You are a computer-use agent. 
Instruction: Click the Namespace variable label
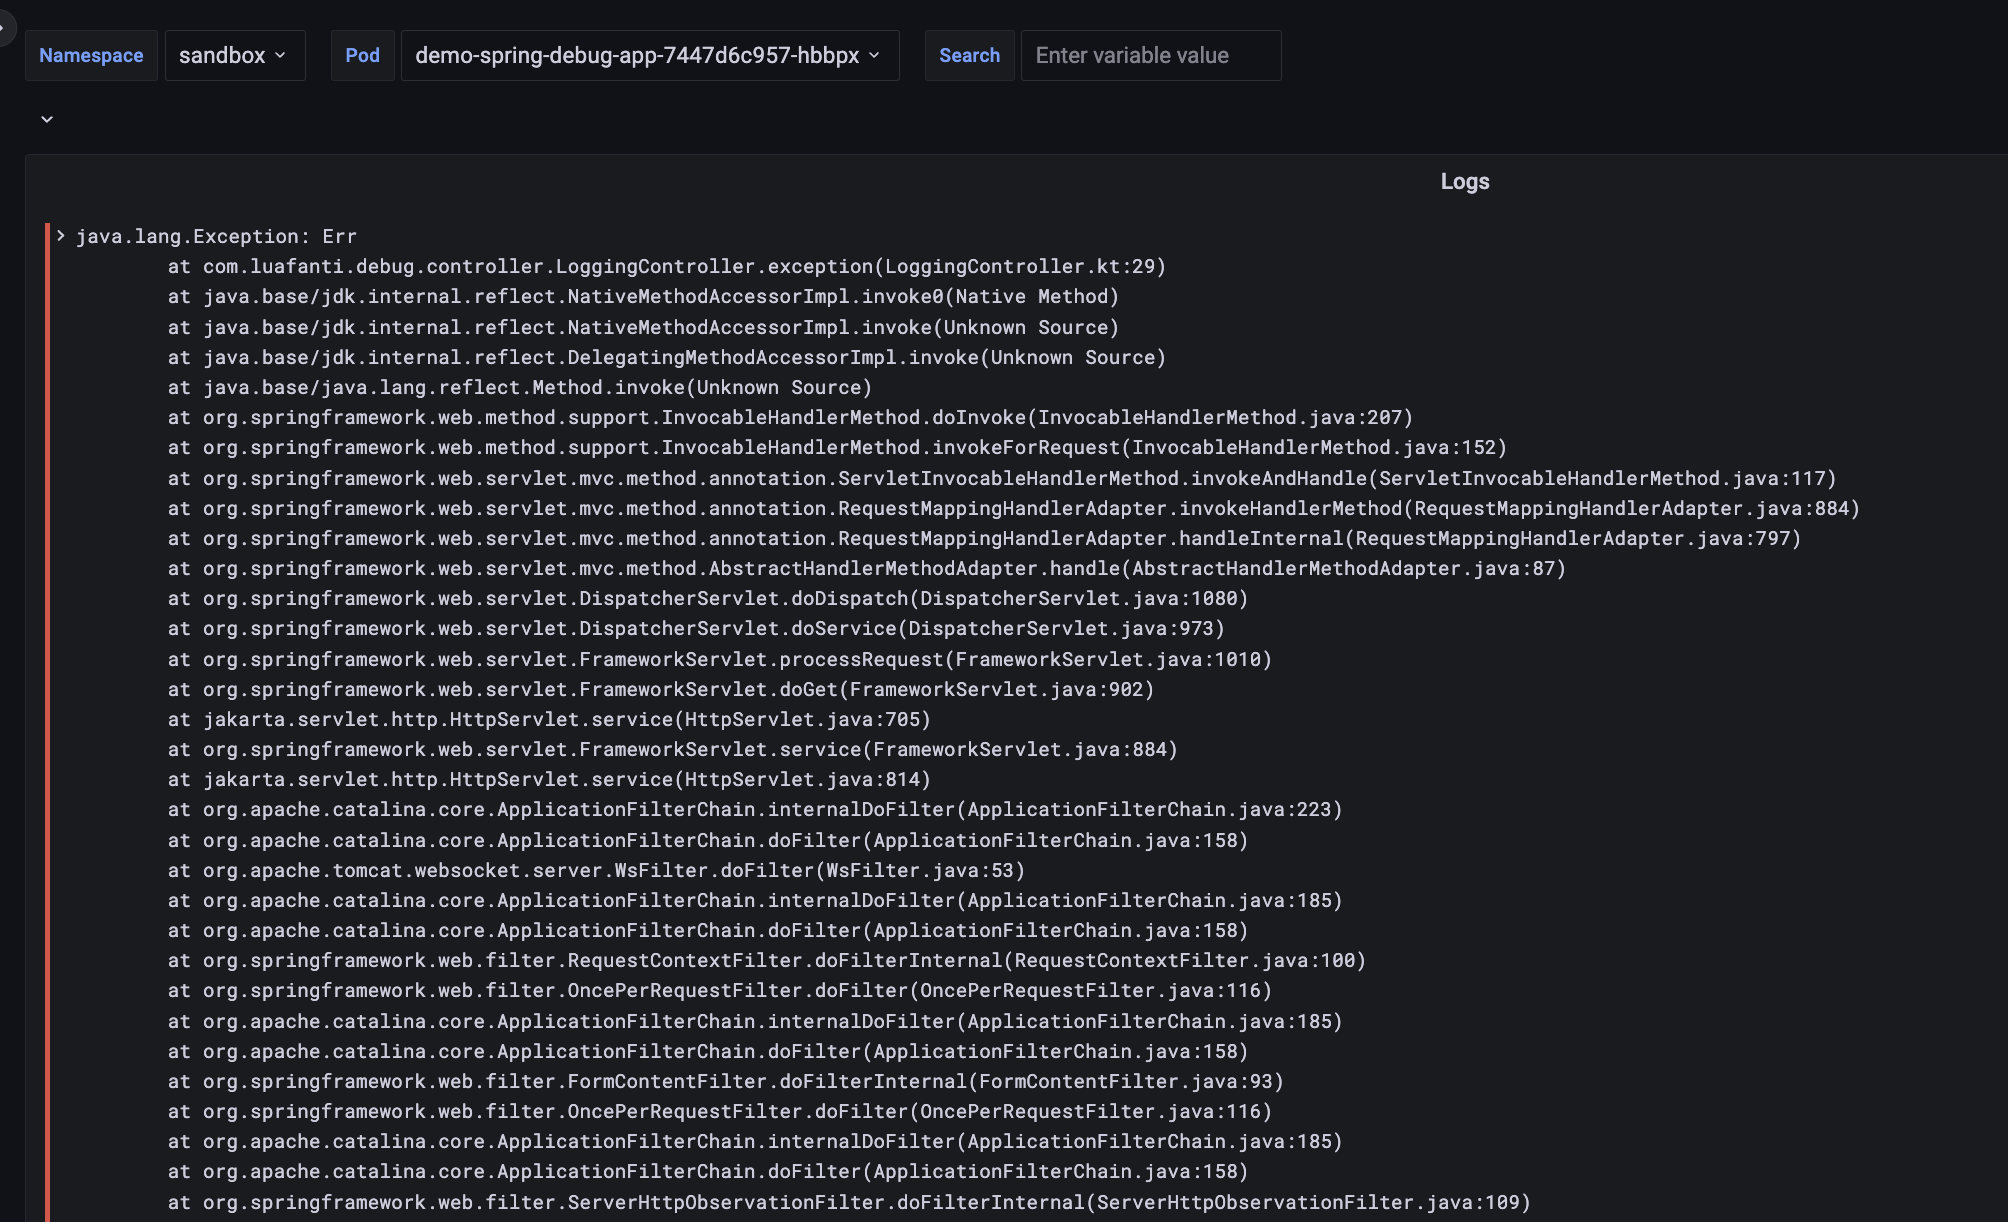pyautogui.click(x=91, y=56)
